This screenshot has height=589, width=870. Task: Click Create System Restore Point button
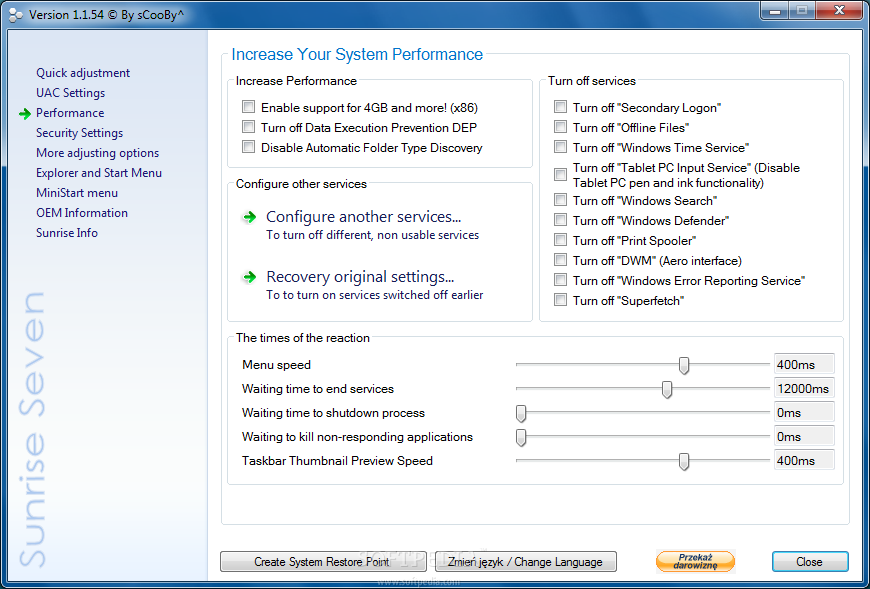[x=322, y=562]
